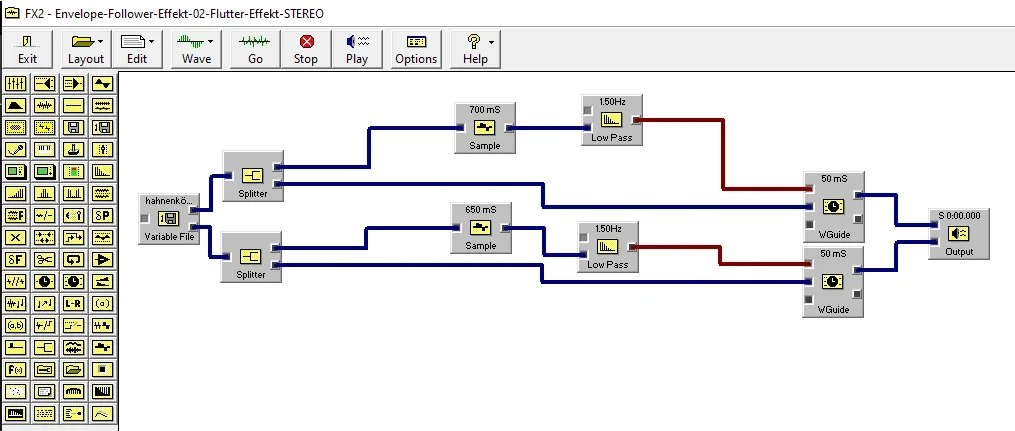
Task: Pick the L-R module in palette
Action: 74,304
